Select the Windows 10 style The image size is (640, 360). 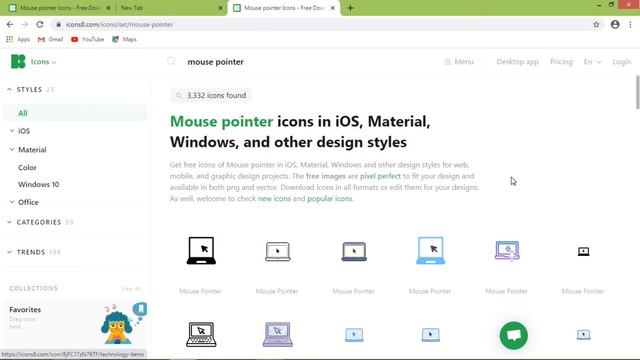(38, 184)
